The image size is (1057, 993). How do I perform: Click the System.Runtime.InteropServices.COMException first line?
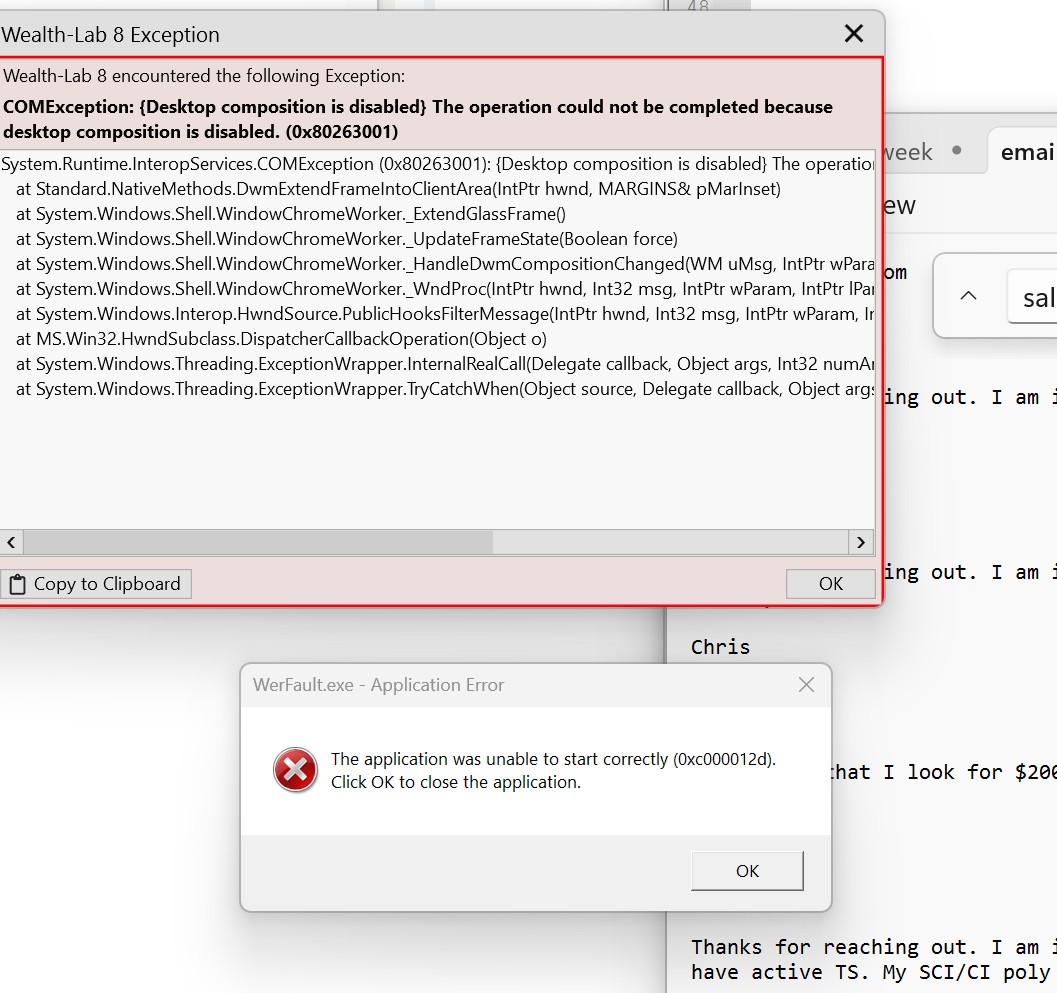(437, 164)
